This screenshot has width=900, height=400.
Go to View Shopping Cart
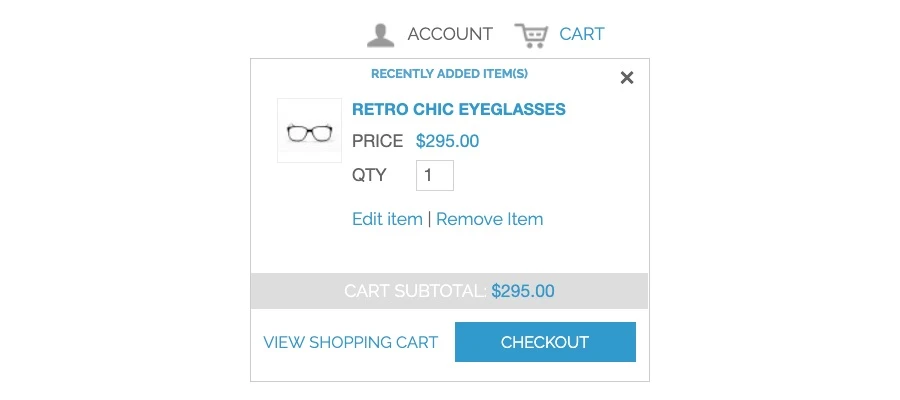[x=350, y=342]
